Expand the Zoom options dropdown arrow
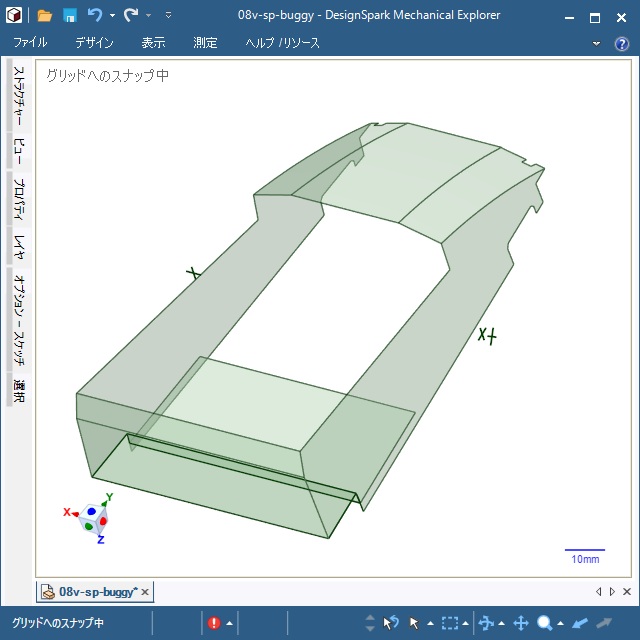This screenshot has width=640, height=640. pos(561,624)
